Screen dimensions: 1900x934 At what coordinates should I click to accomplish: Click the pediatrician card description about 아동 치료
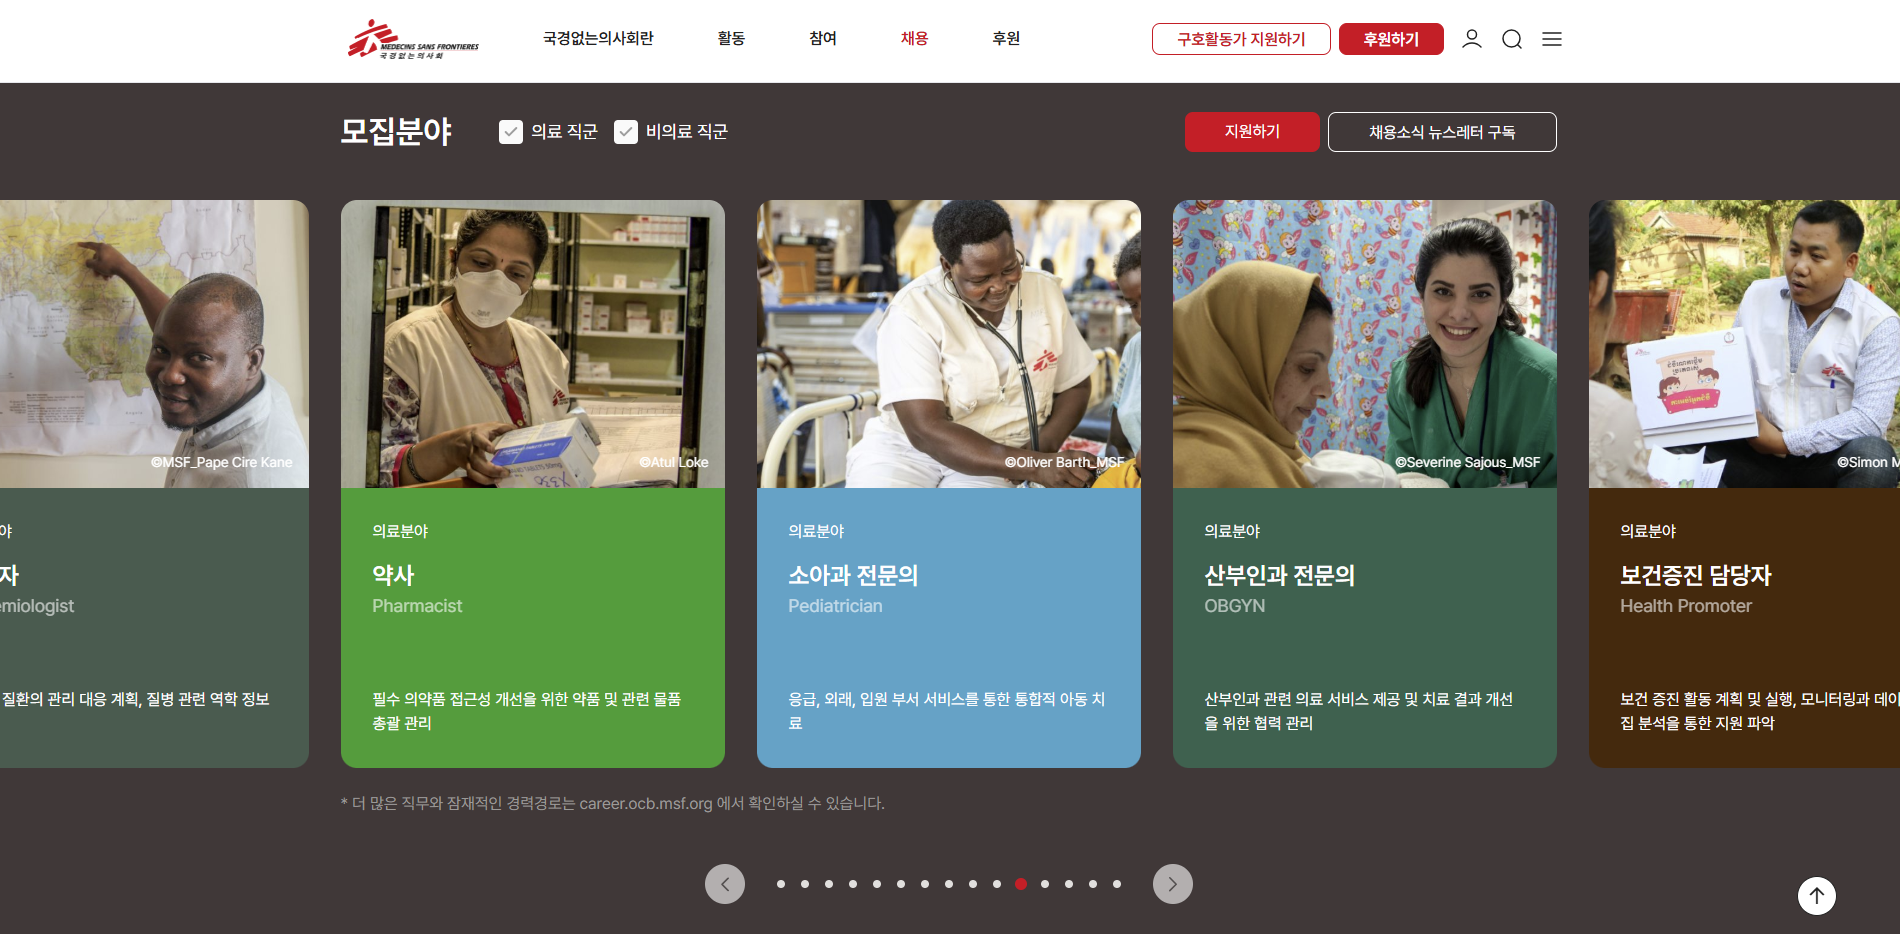[x=946, y=711]
